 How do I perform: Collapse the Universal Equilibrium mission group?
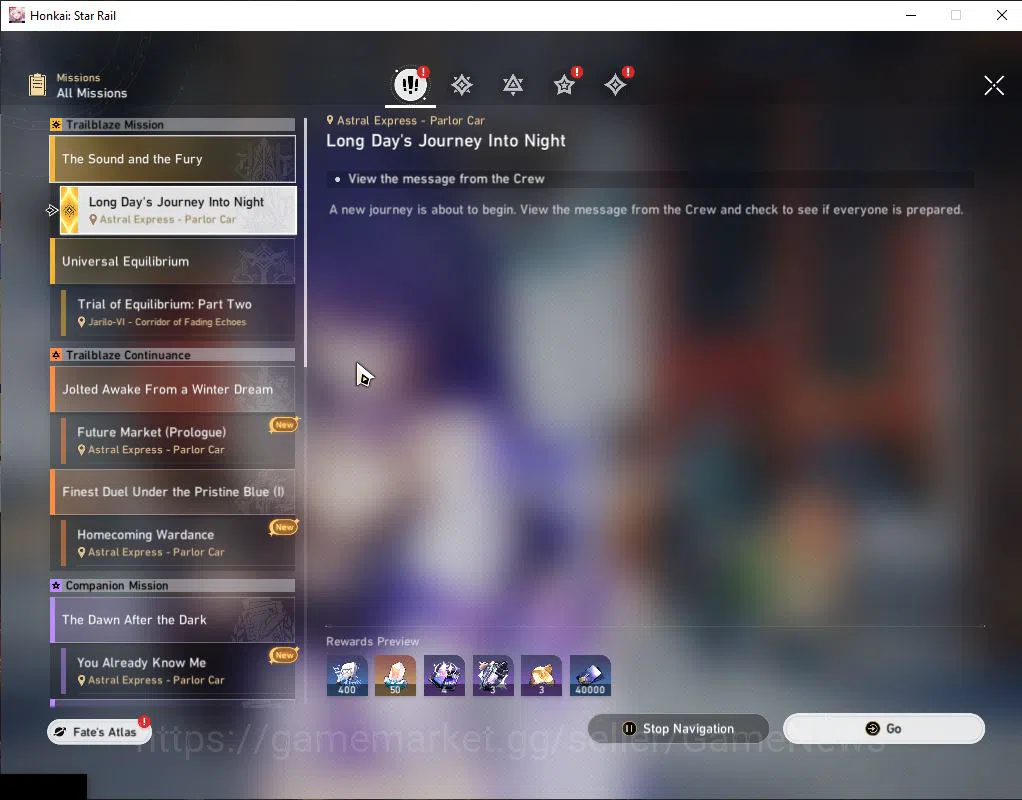[x=173, y=261]
